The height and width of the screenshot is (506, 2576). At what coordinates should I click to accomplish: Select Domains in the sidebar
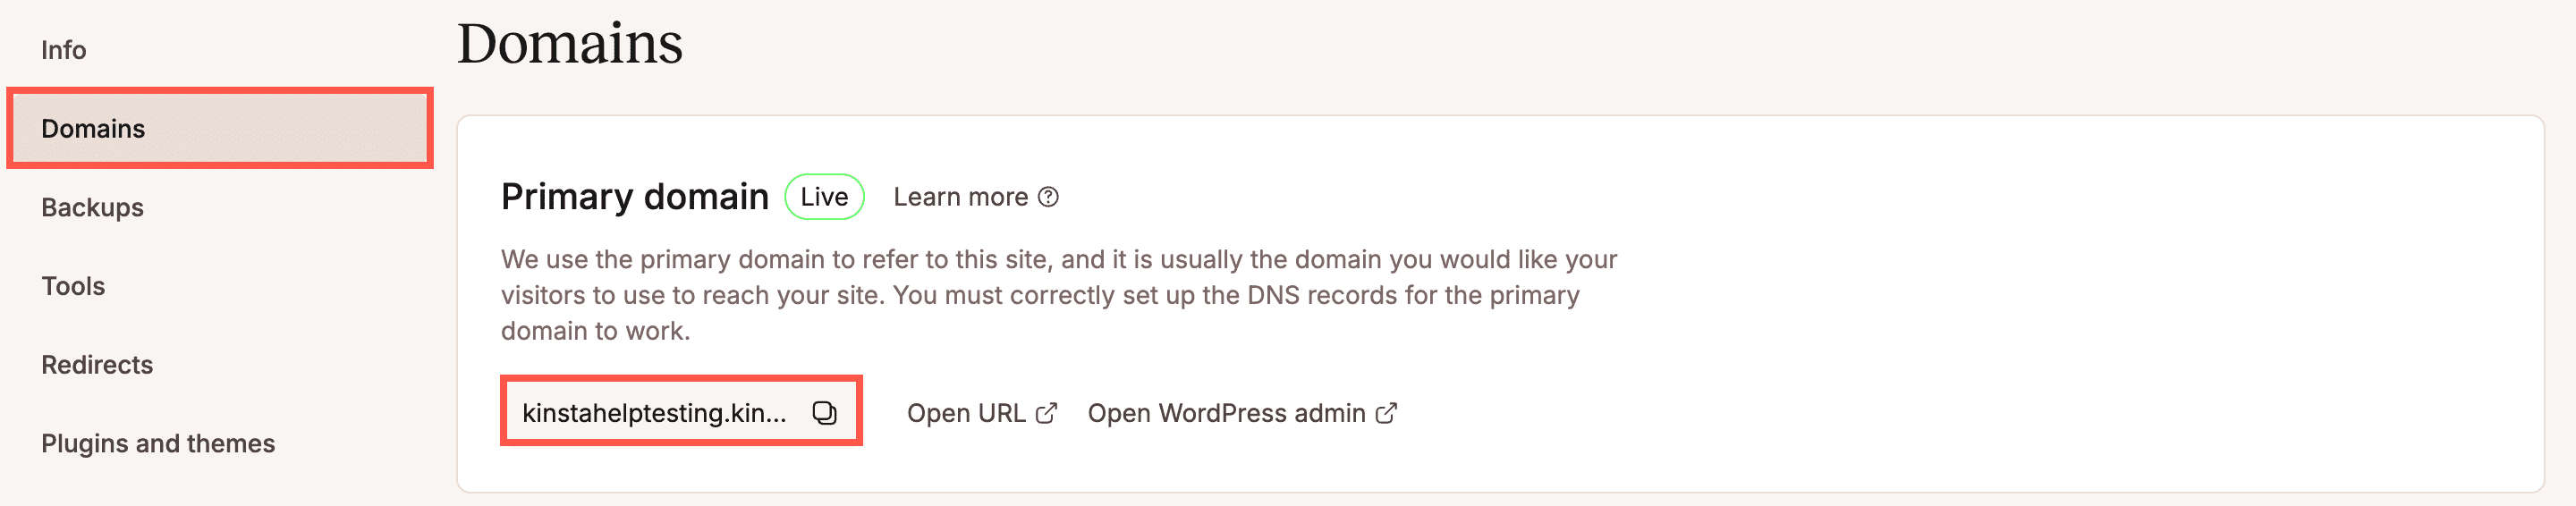(x=93, y=129)
